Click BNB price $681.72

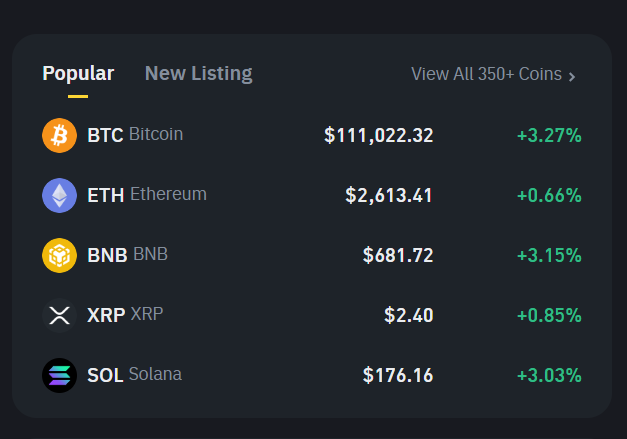[398, 255]
